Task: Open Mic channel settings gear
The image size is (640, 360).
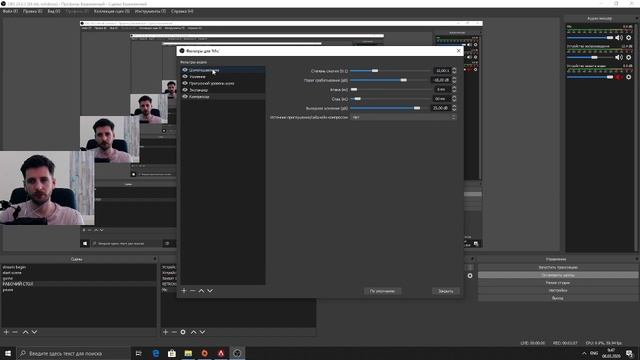Action: click(629, 38)
